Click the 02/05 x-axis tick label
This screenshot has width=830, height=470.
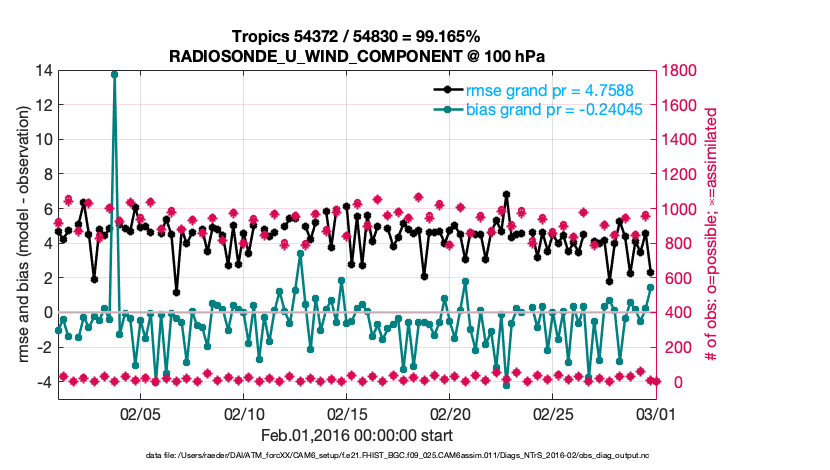tap(141, 413)
